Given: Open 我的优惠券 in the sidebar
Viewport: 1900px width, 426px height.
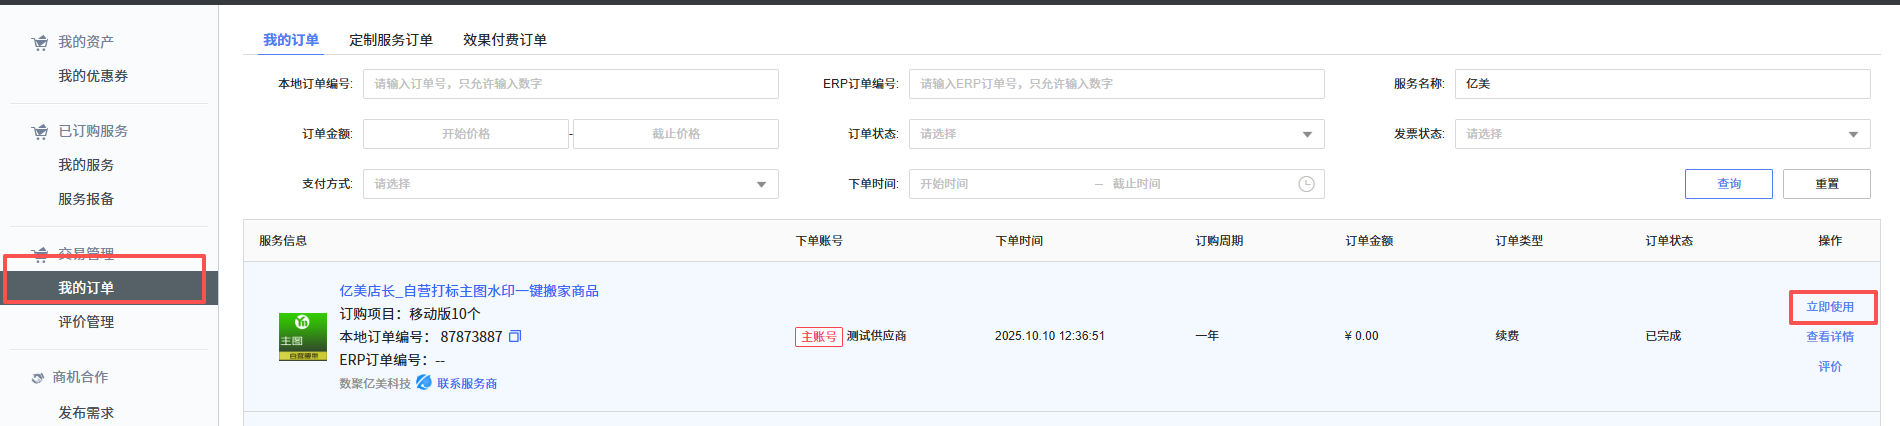Looking at the screenshot, I should pyautogui.click(x=93, y=76).
